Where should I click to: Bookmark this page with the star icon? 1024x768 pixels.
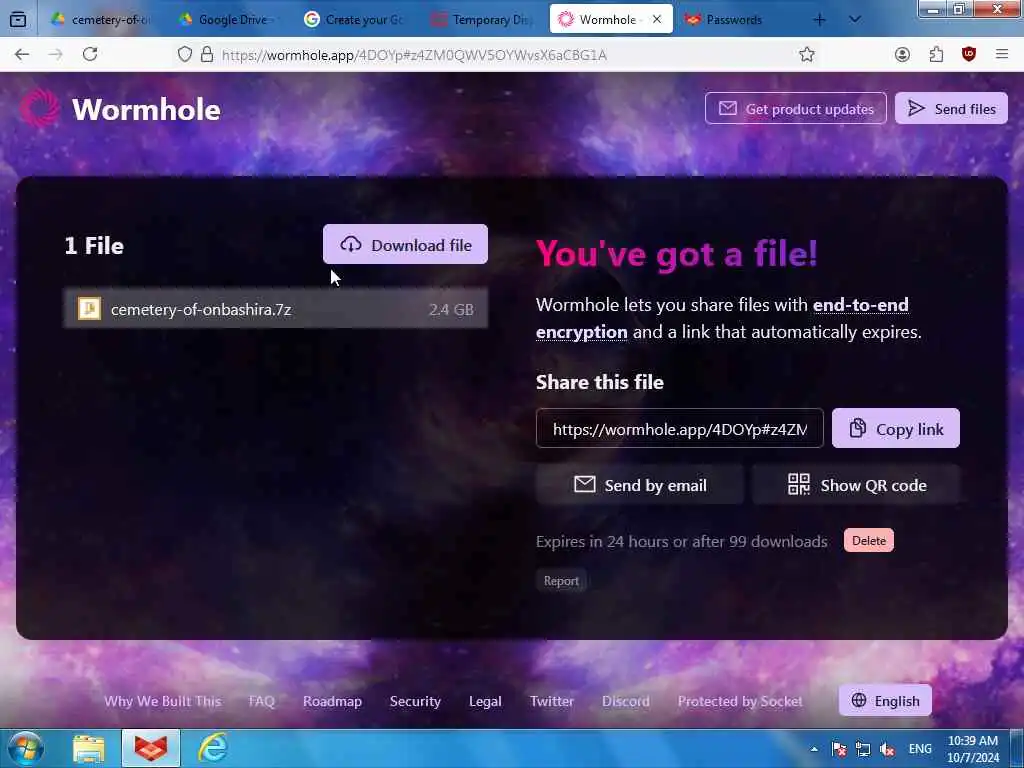click(807, 54)
